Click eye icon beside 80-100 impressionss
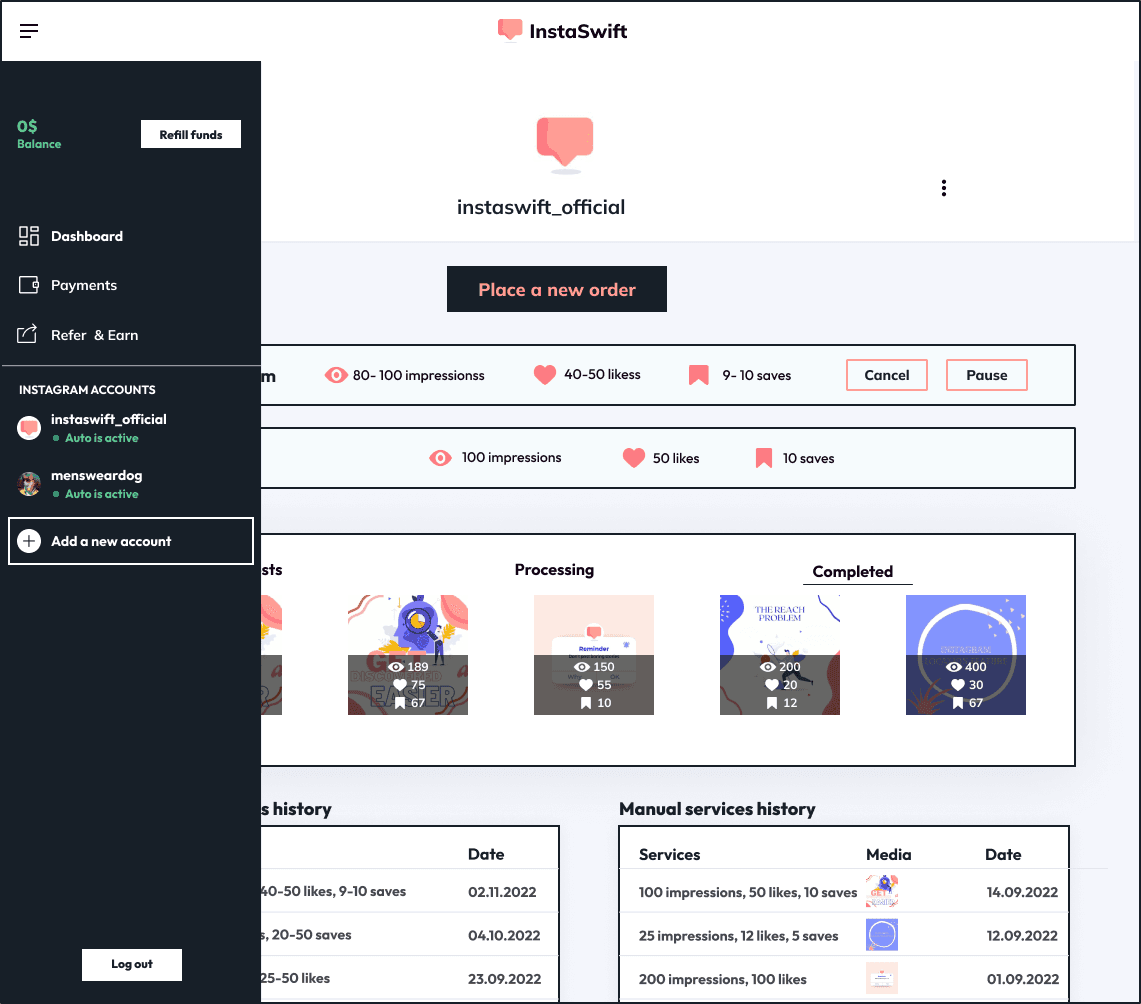1141x1004 pixels. [335, 375]
